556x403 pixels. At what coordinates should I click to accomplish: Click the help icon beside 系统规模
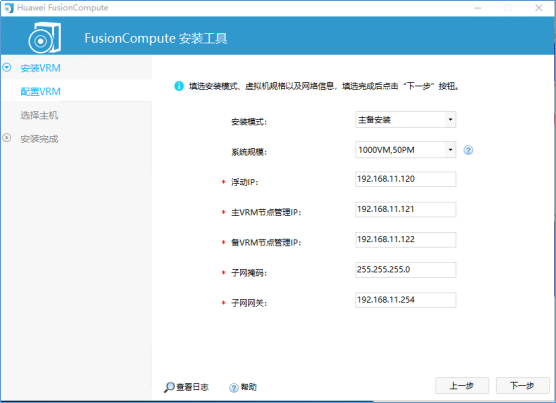468,150
